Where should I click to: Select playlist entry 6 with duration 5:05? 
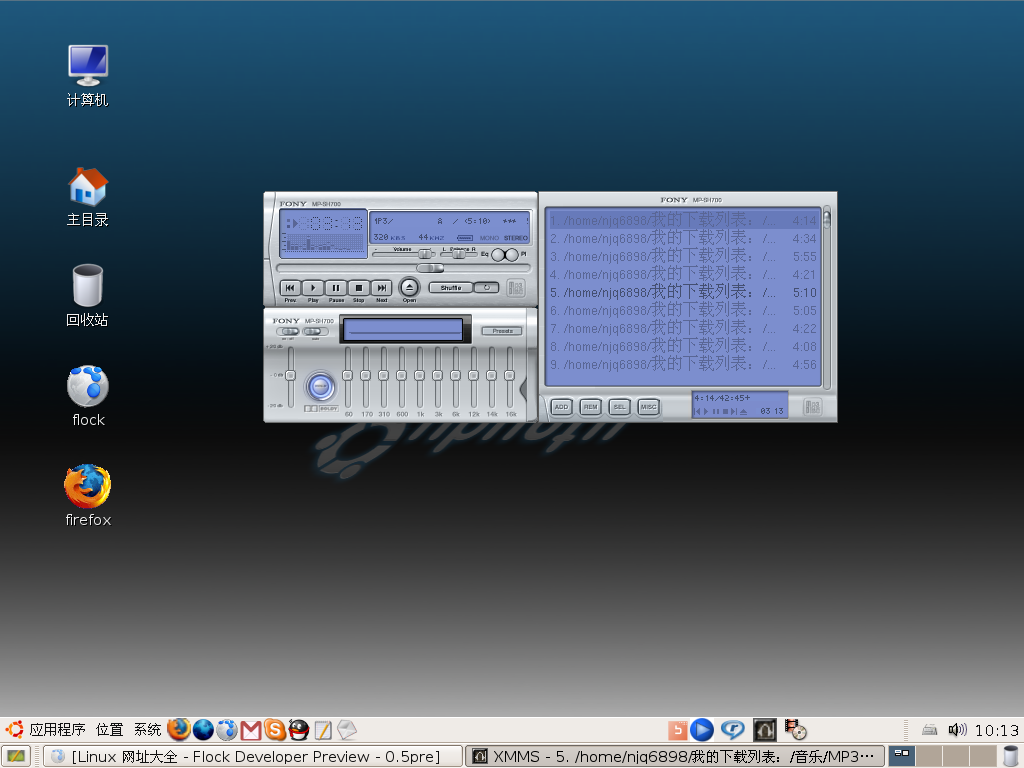(x=683, y=310)
